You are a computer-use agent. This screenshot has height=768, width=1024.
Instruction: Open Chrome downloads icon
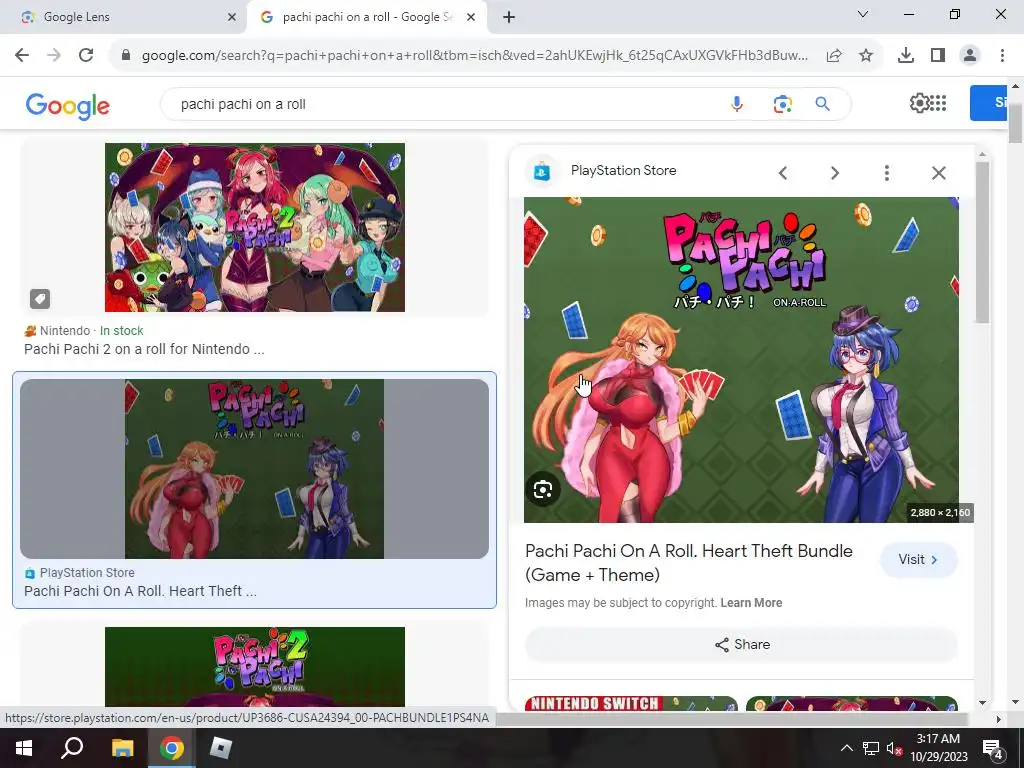point(906,56)
